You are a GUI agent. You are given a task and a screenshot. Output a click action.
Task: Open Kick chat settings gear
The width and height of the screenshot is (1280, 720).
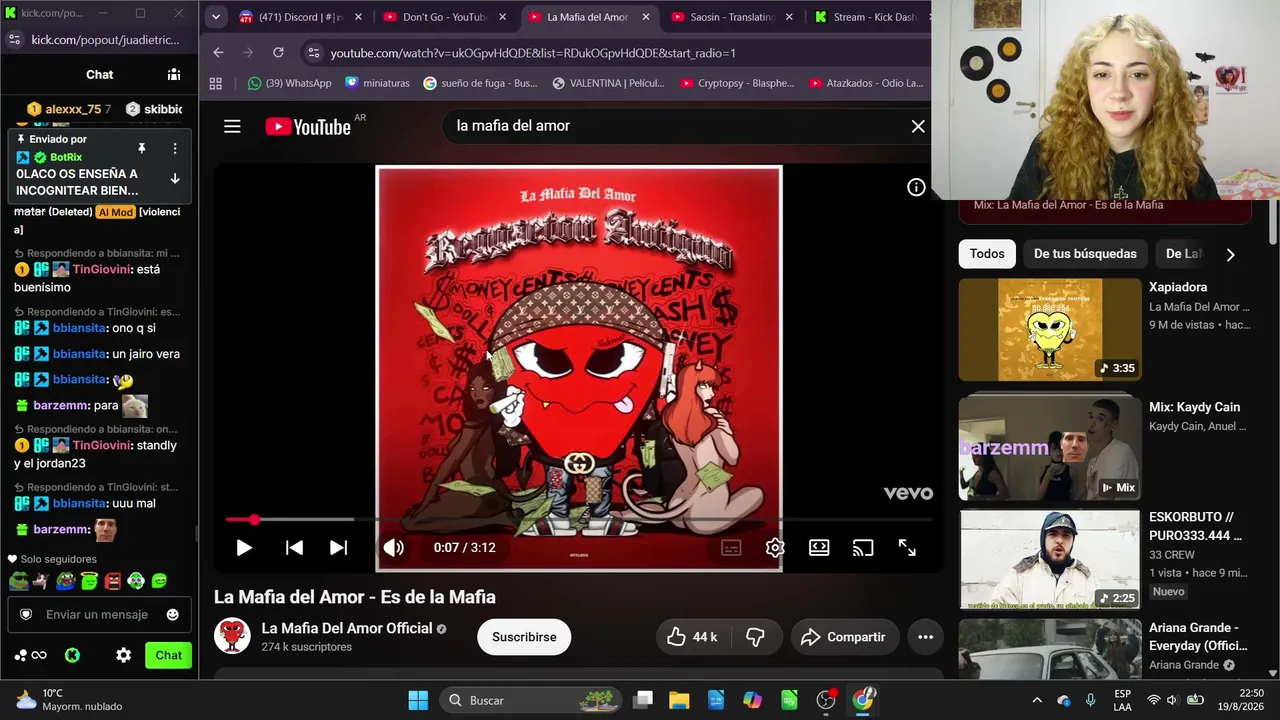point(124,655)
